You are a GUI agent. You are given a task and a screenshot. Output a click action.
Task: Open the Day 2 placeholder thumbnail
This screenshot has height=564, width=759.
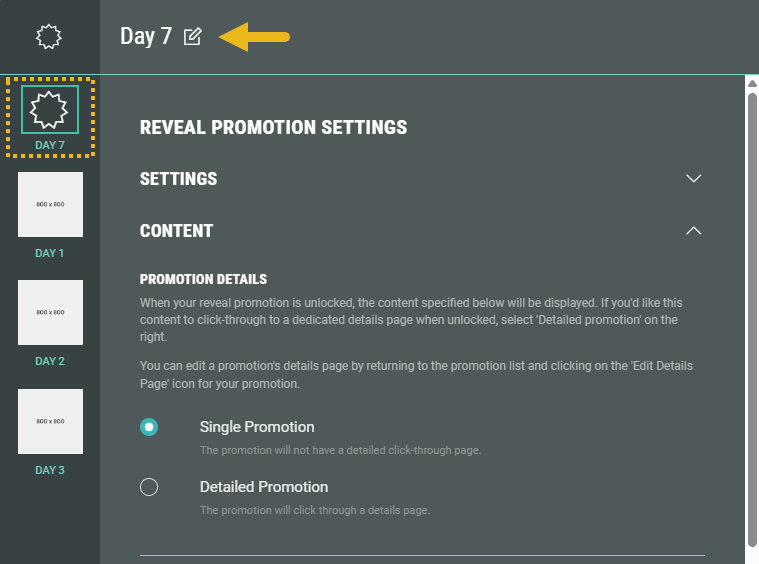50,312
